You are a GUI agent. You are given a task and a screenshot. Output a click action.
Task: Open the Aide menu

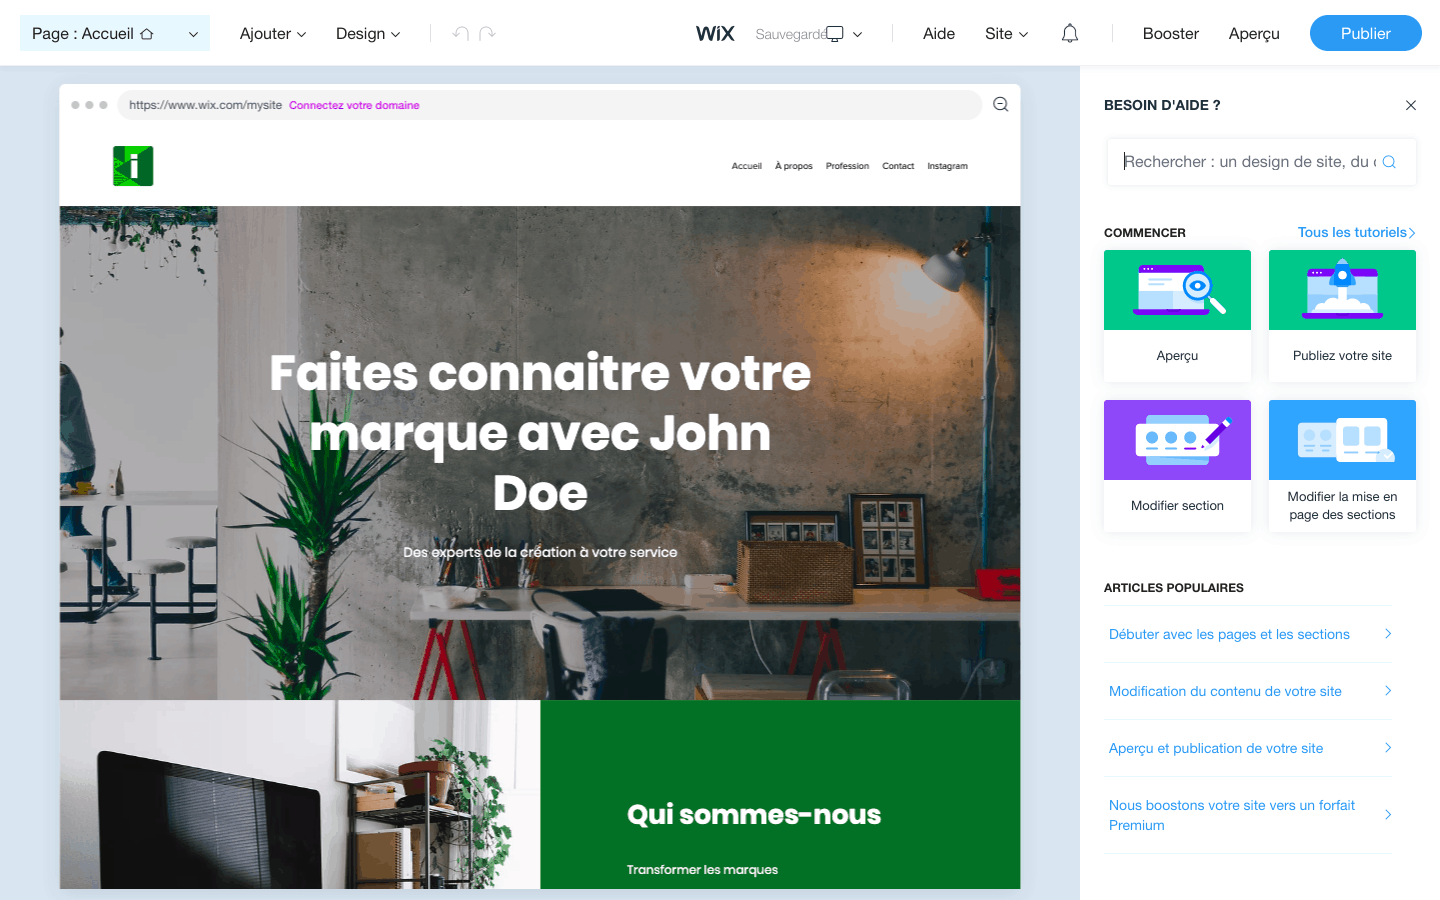(x=939, y=34)
